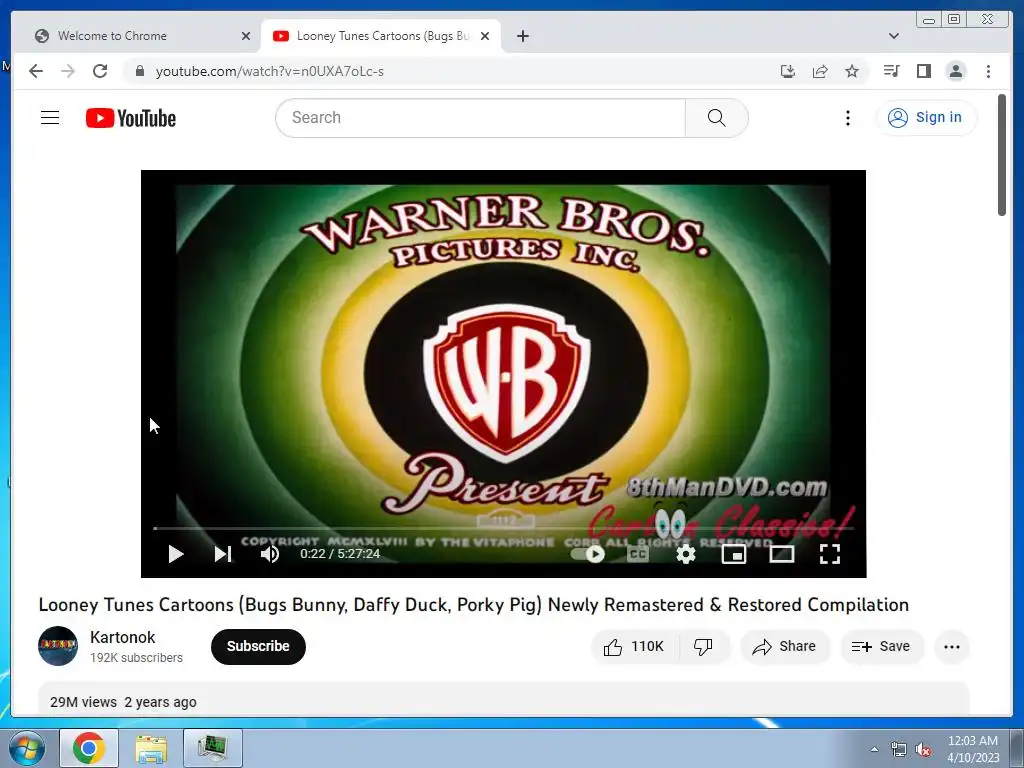This screenshot has height=768, width=1024.
Task: Click the muted volume tray icon
Action: coord(923,749)
